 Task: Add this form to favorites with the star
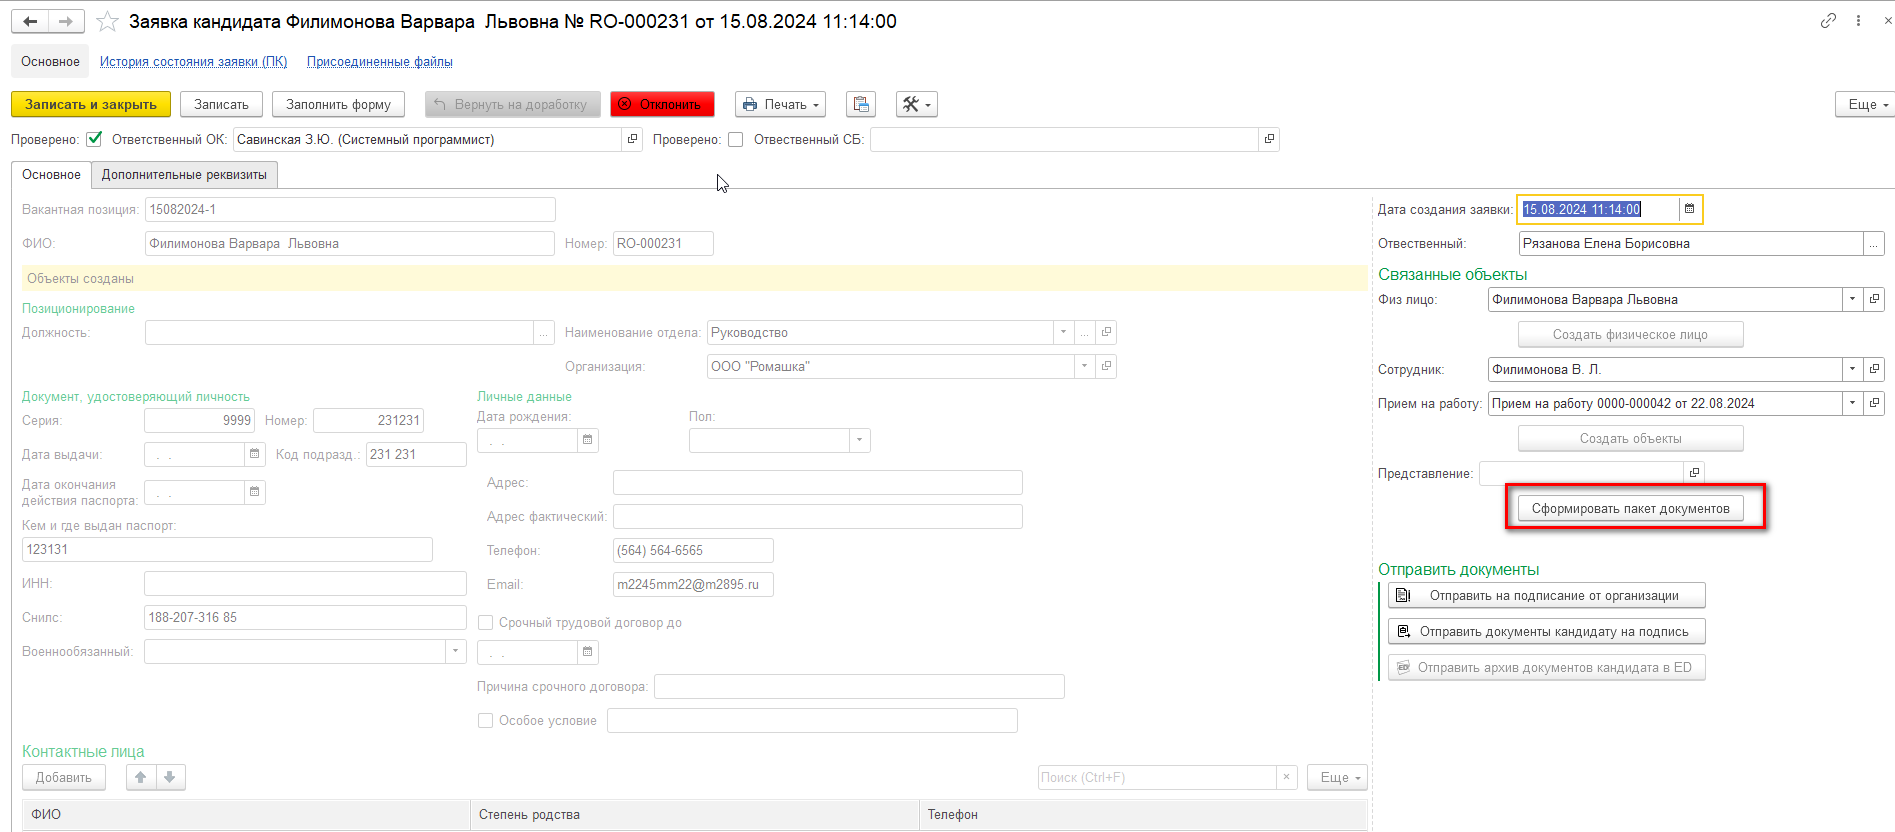(x=107, y=21)
